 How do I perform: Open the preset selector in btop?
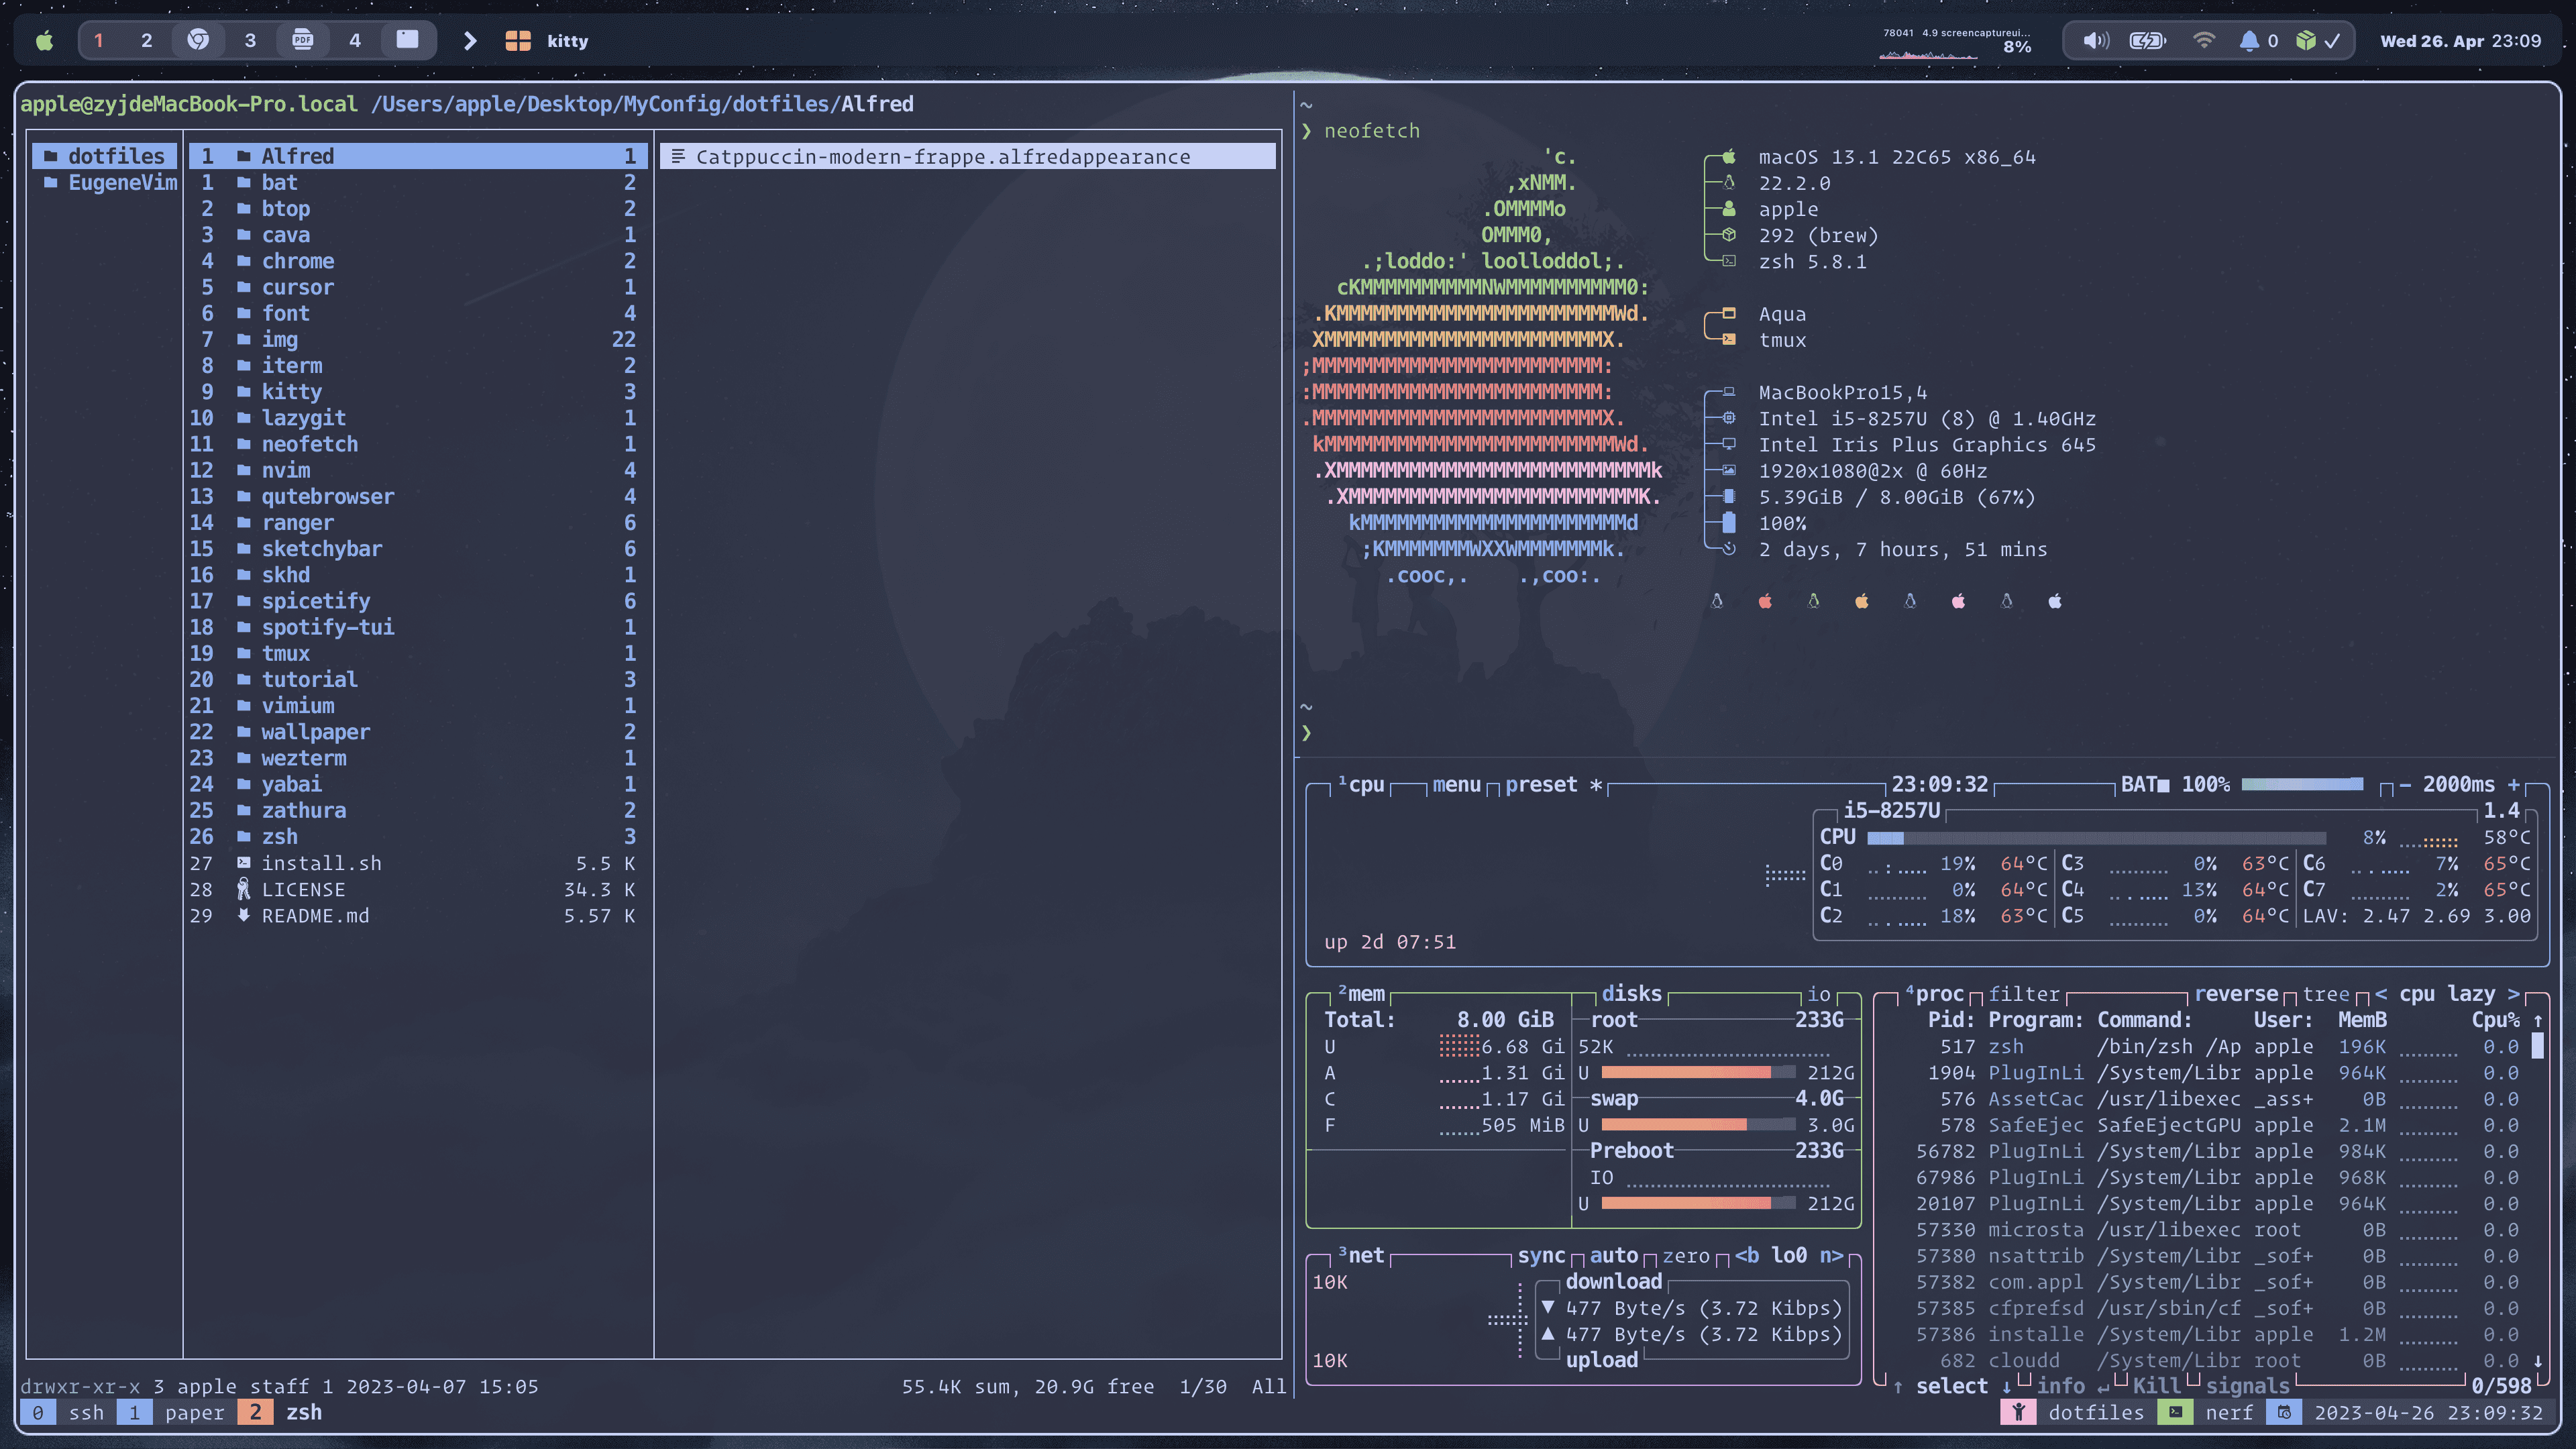(x=1541, y=785)
